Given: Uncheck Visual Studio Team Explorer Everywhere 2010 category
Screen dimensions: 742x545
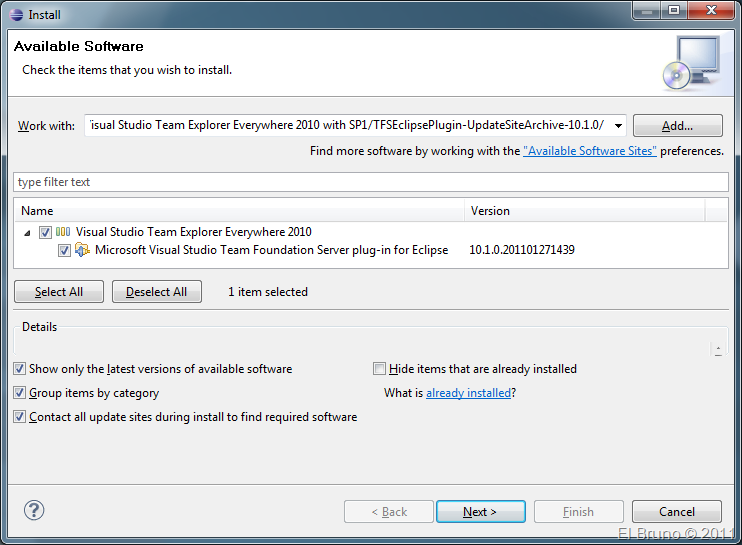Looking at the screenshot, I should 45,232.
